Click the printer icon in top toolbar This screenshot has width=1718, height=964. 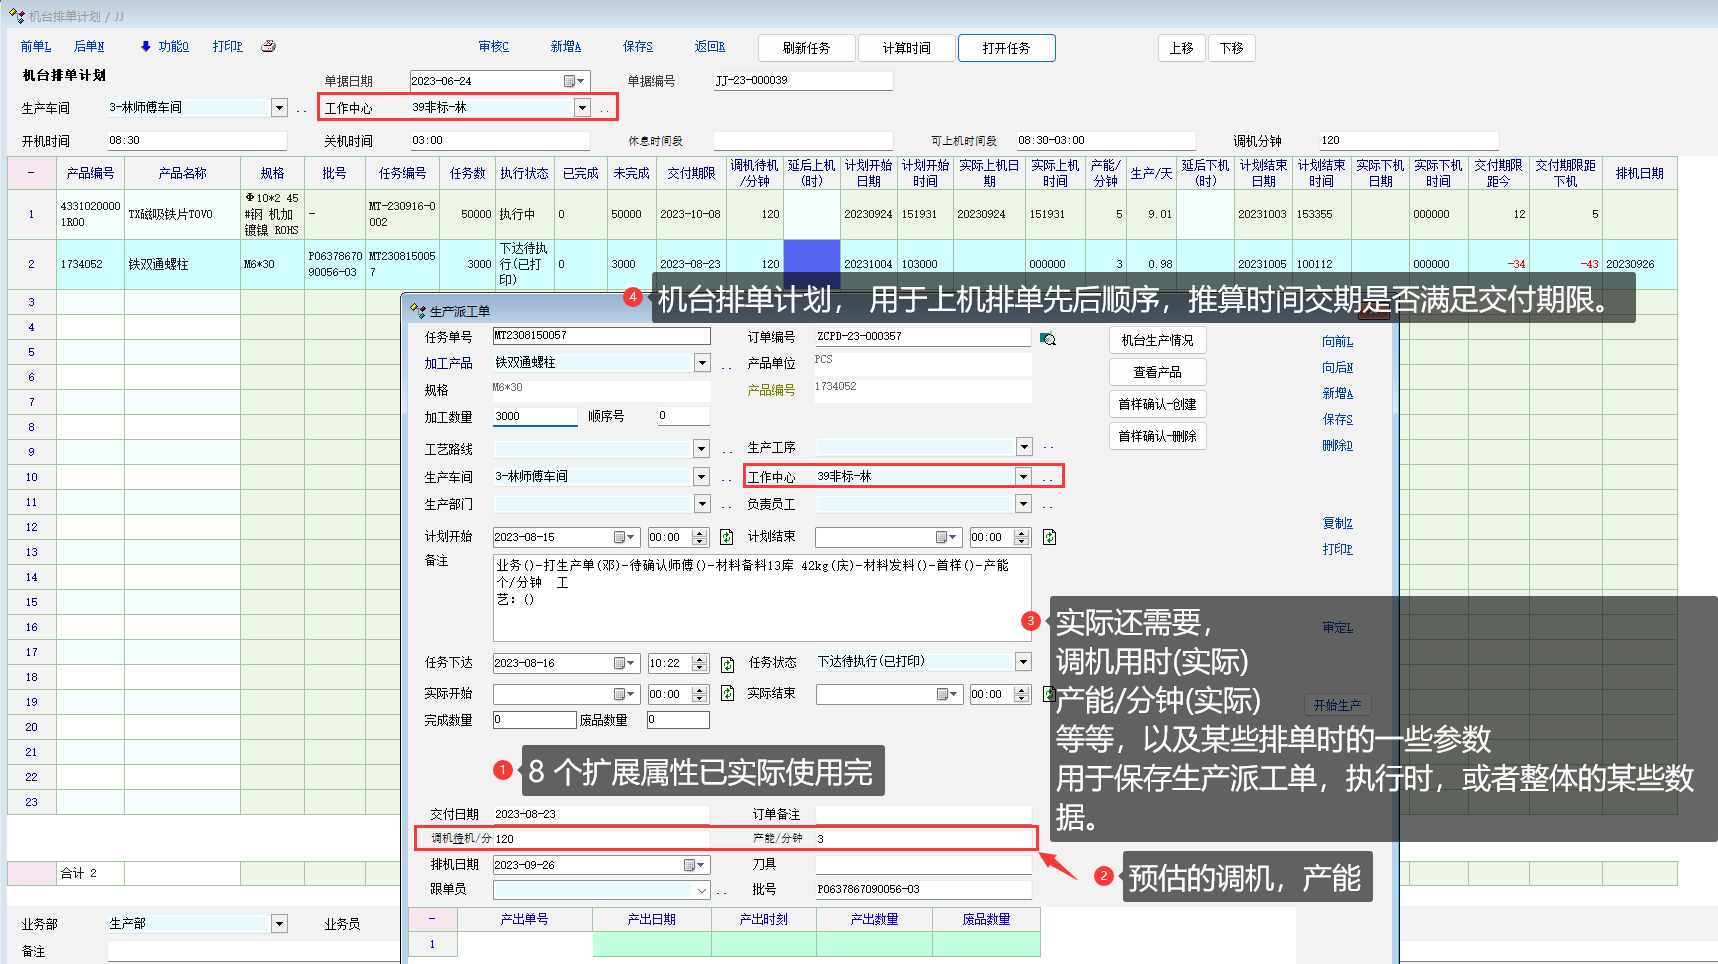pyautogui.click(x=268, y=46)
